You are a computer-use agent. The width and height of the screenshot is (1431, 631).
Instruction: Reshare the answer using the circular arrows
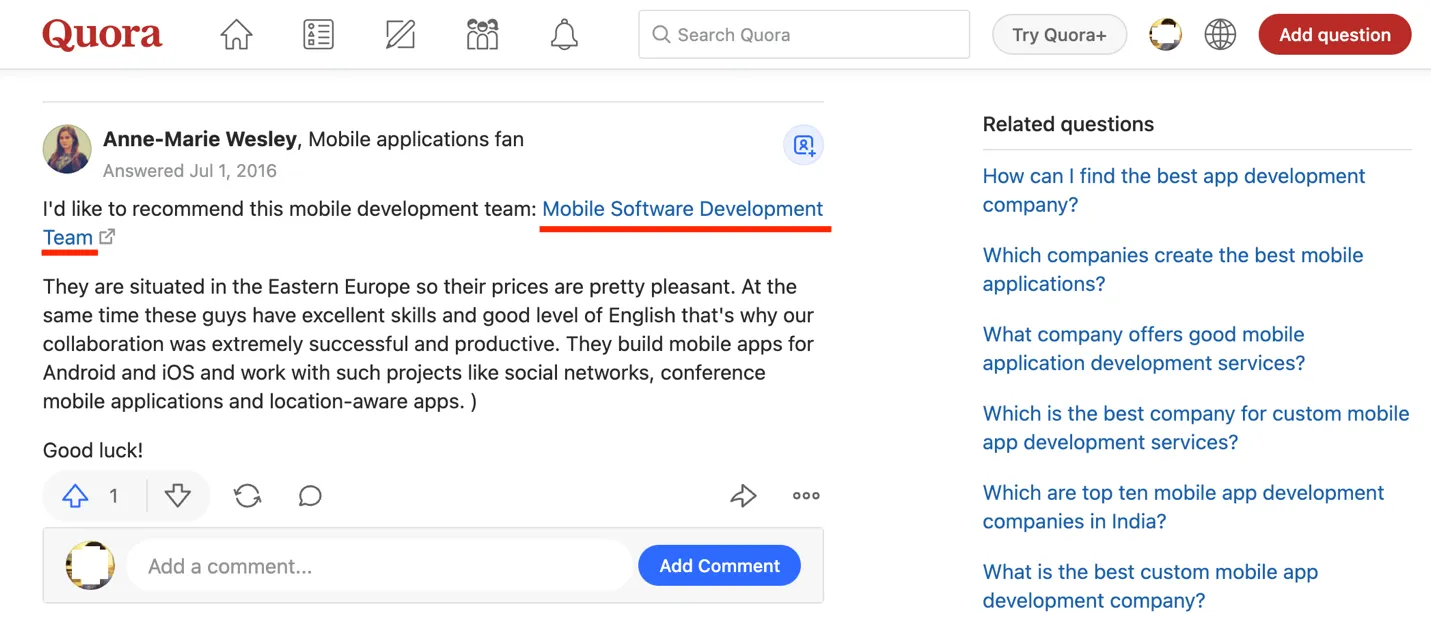(x=247, y=496)
